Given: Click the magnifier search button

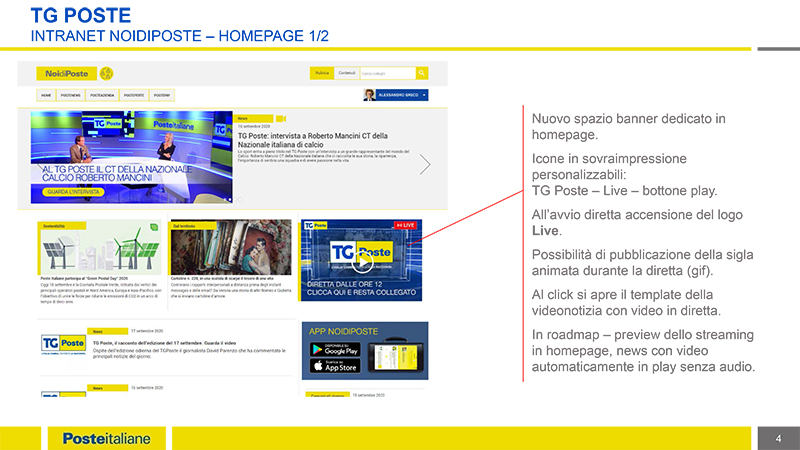Looking at the screenshot, I should click(422, 73).
